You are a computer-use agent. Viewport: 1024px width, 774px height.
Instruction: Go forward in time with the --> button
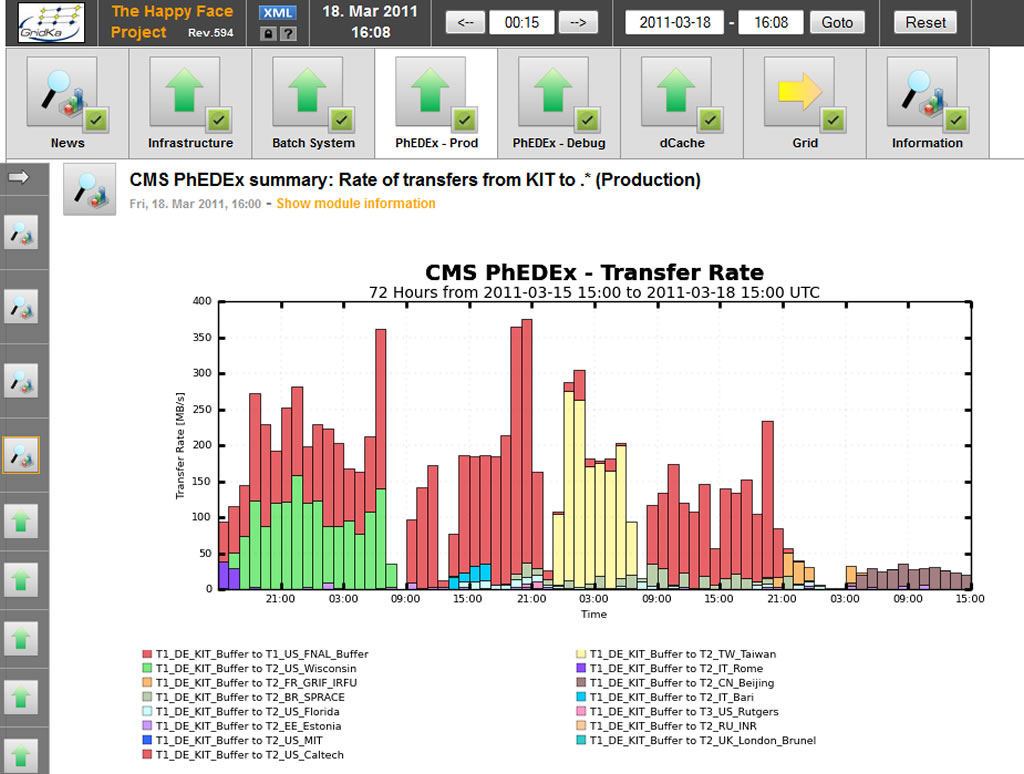578,22
